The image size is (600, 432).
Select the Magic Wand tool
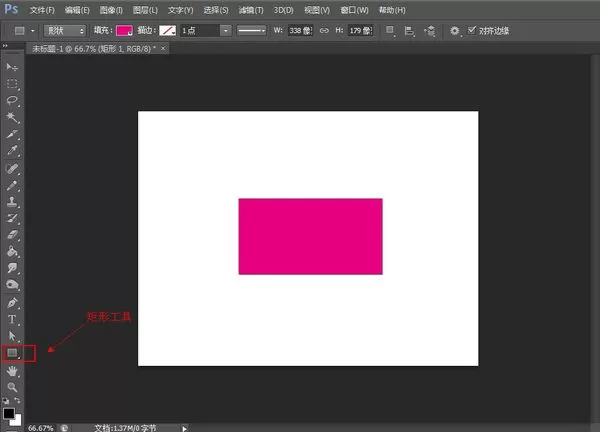pyautogui.click(x=12, y=117)
